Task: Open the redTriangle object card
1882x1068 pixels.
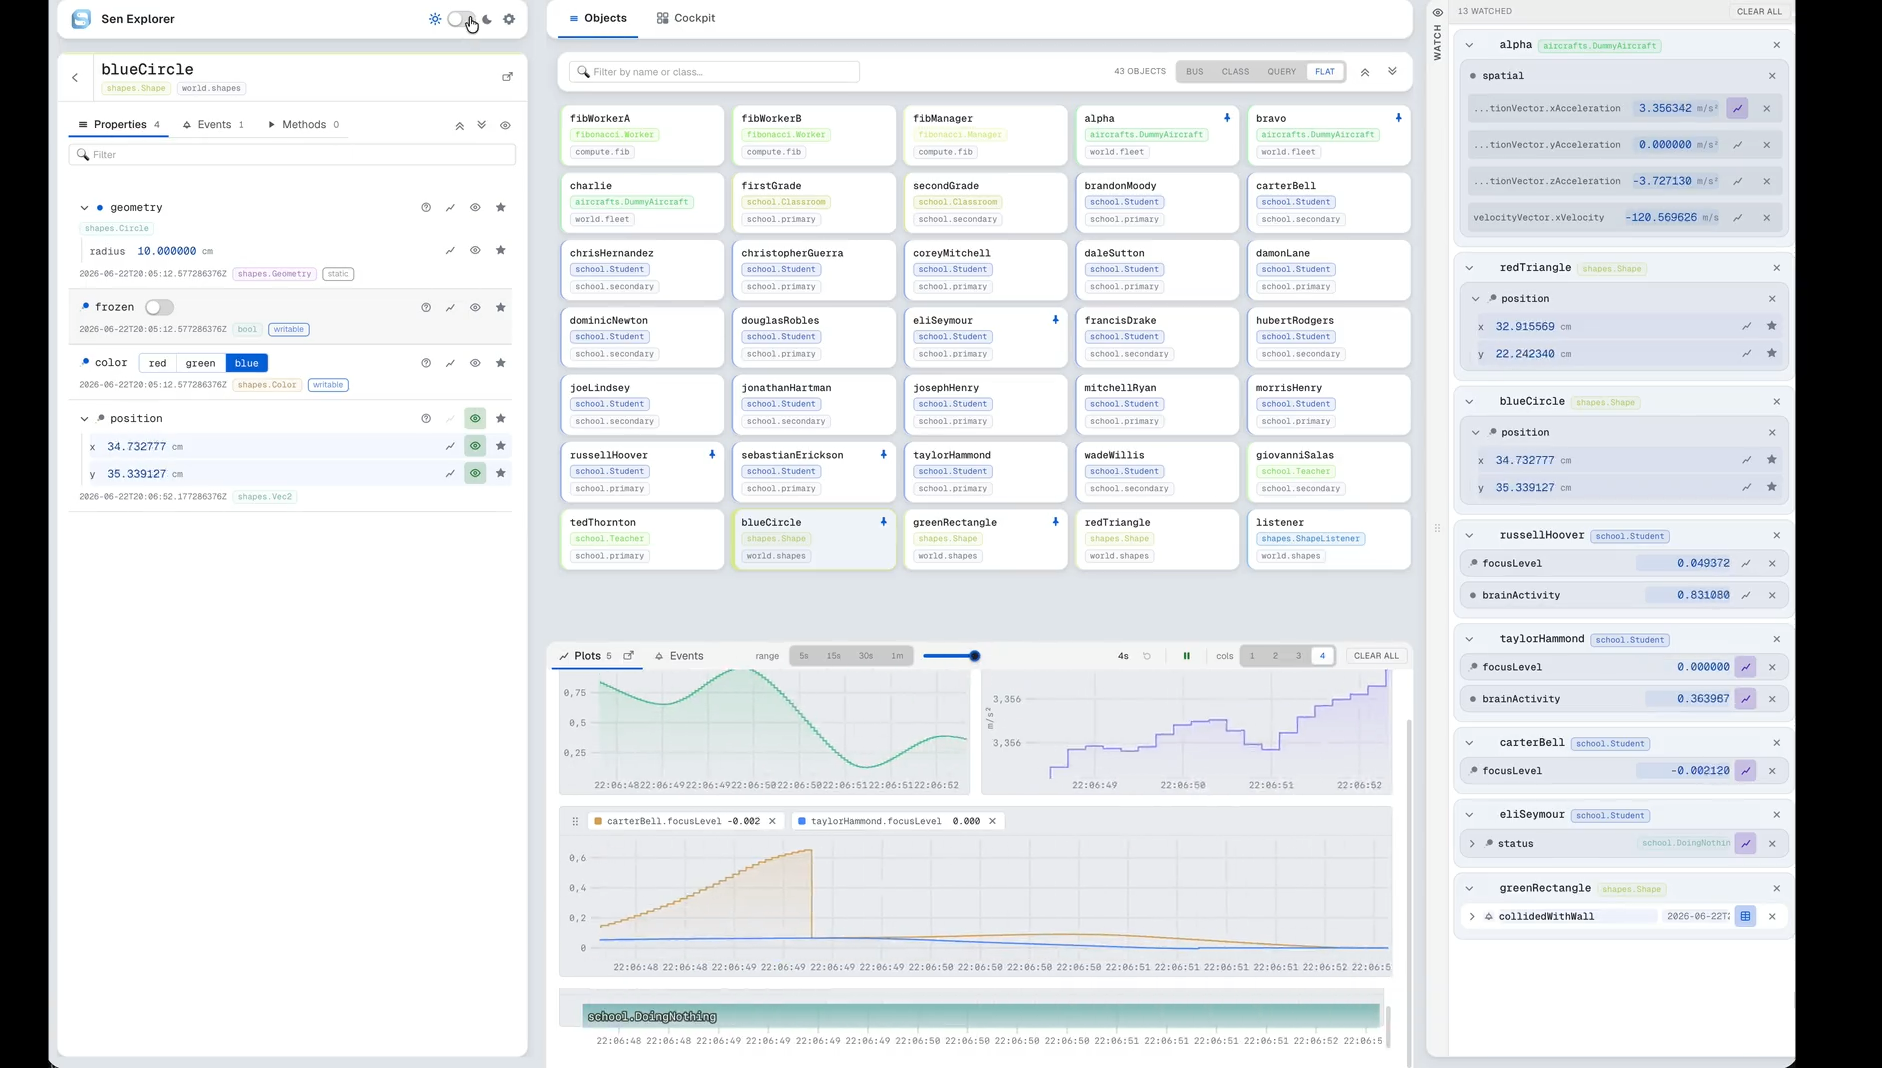Action: pyautogui.click(x=1157, y=539)
